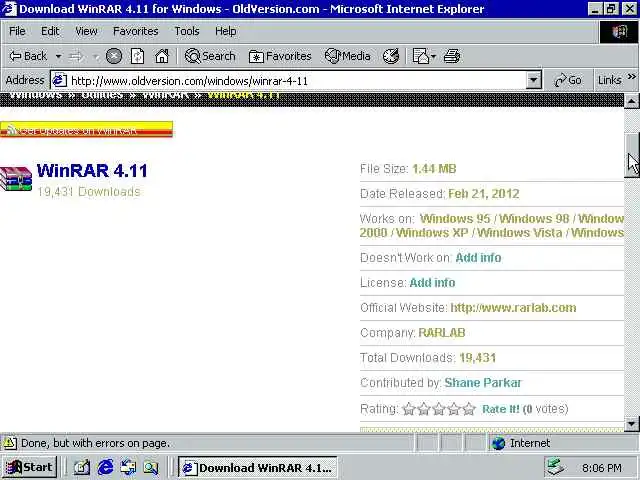Expand the Mail dropdown arrow
The height and width of the screenshot is (480, 640).
tap(433, 56)
